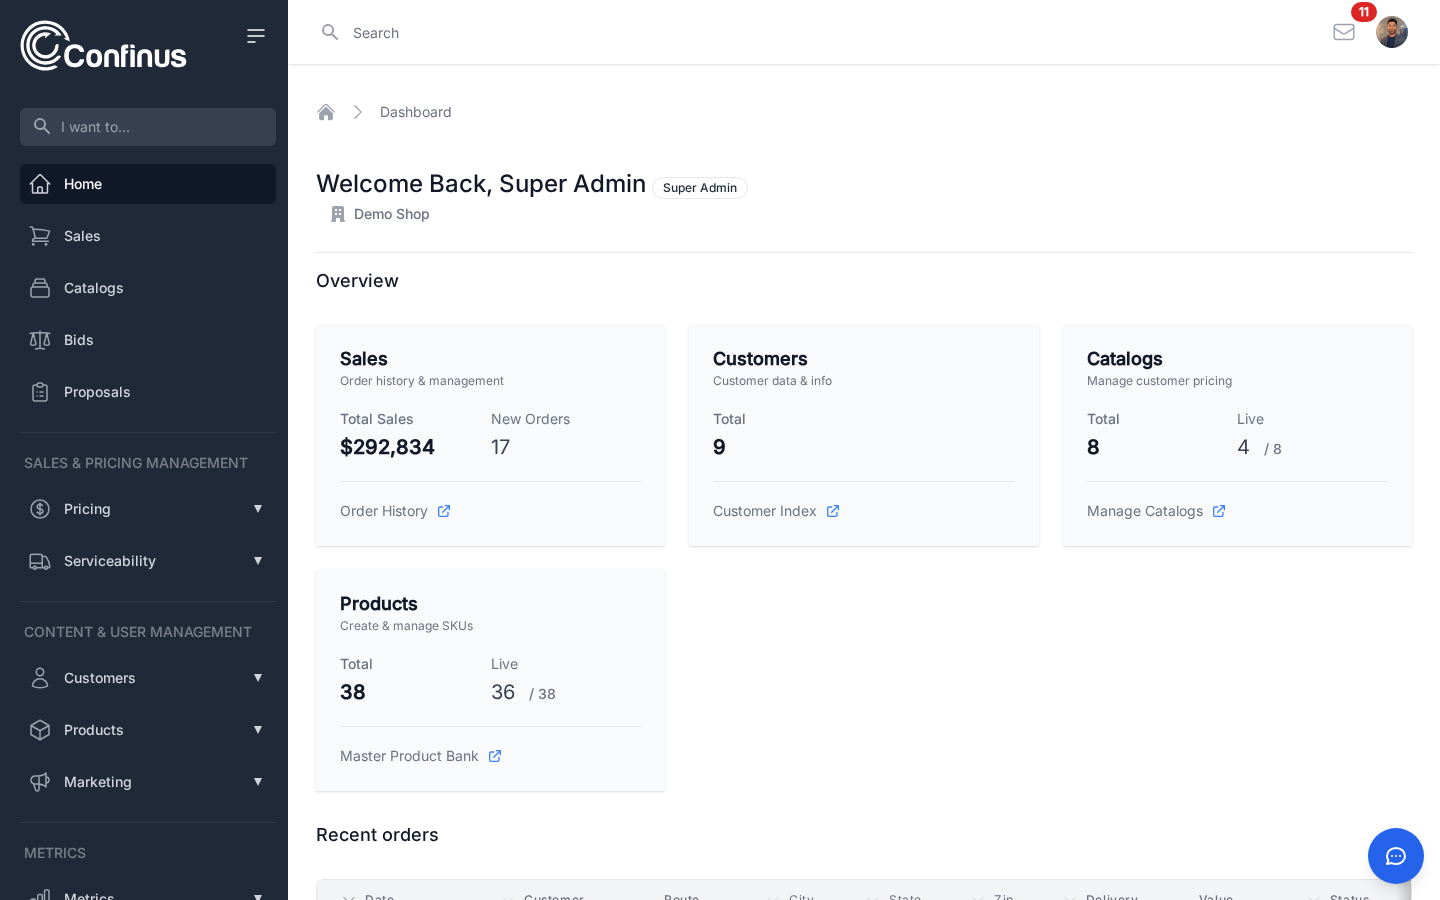
Task: Select the Catalogs sidebar icon
Action: 40,288
